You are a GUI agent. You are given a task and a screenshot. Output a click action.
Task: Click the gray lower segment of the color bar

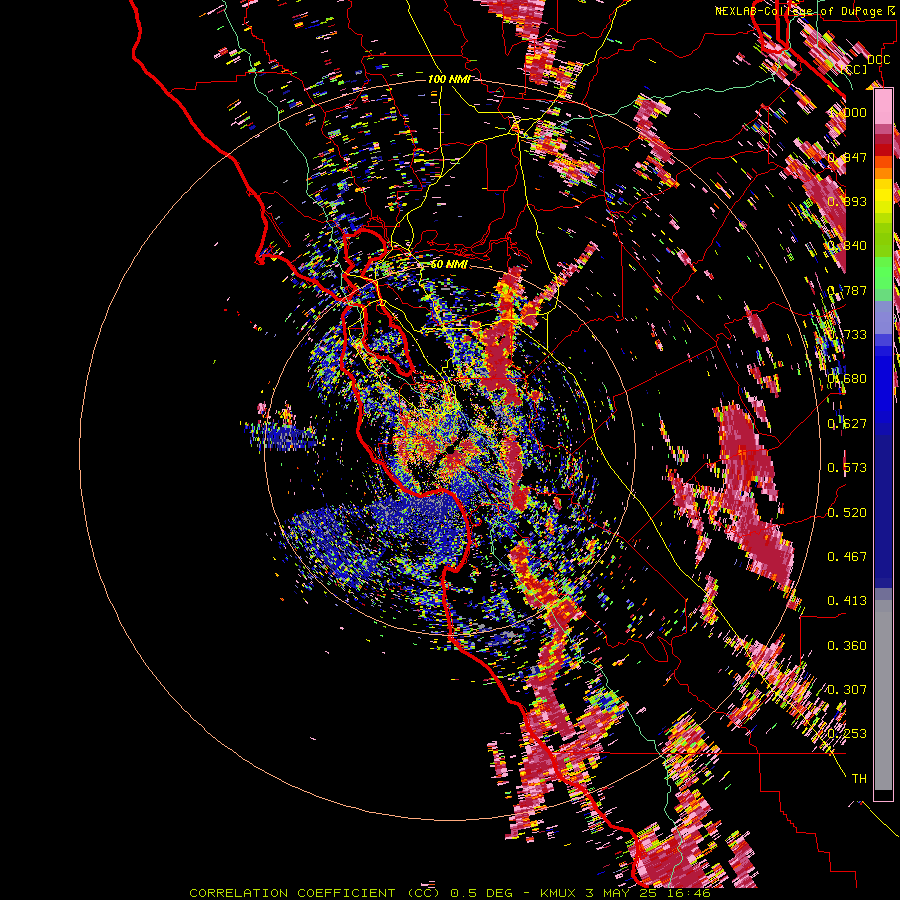coord(883,695)
